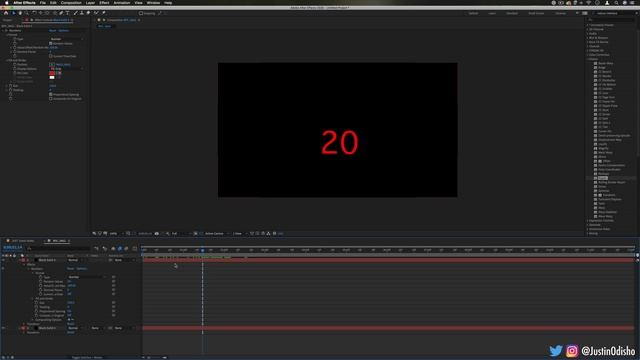
Task: Click the Home icon in the toolbar
Action: [6, 13]
